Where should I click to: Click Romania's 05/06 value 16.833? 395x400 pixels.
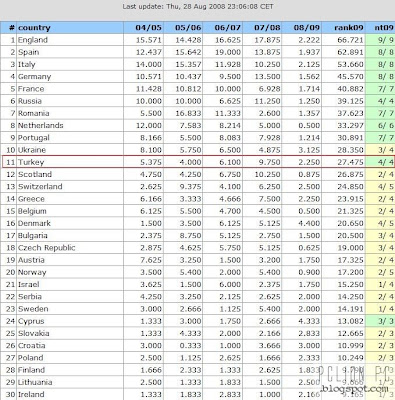[188, 113]
